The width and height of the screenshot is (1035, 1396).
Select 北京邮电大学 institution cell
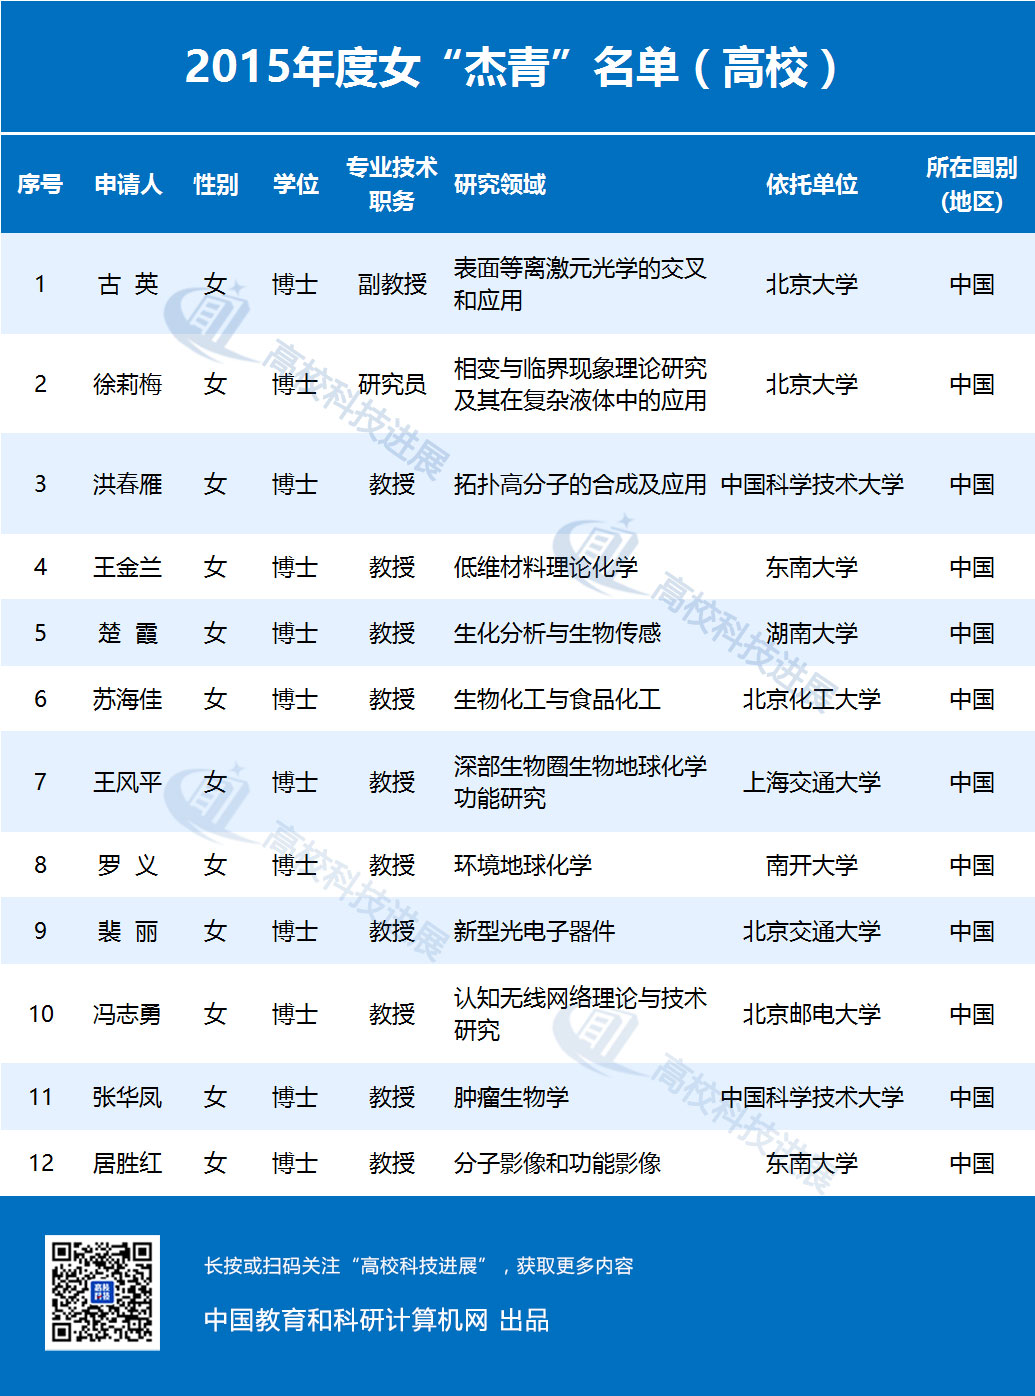pyautogui.click(x=811, y=1015)
